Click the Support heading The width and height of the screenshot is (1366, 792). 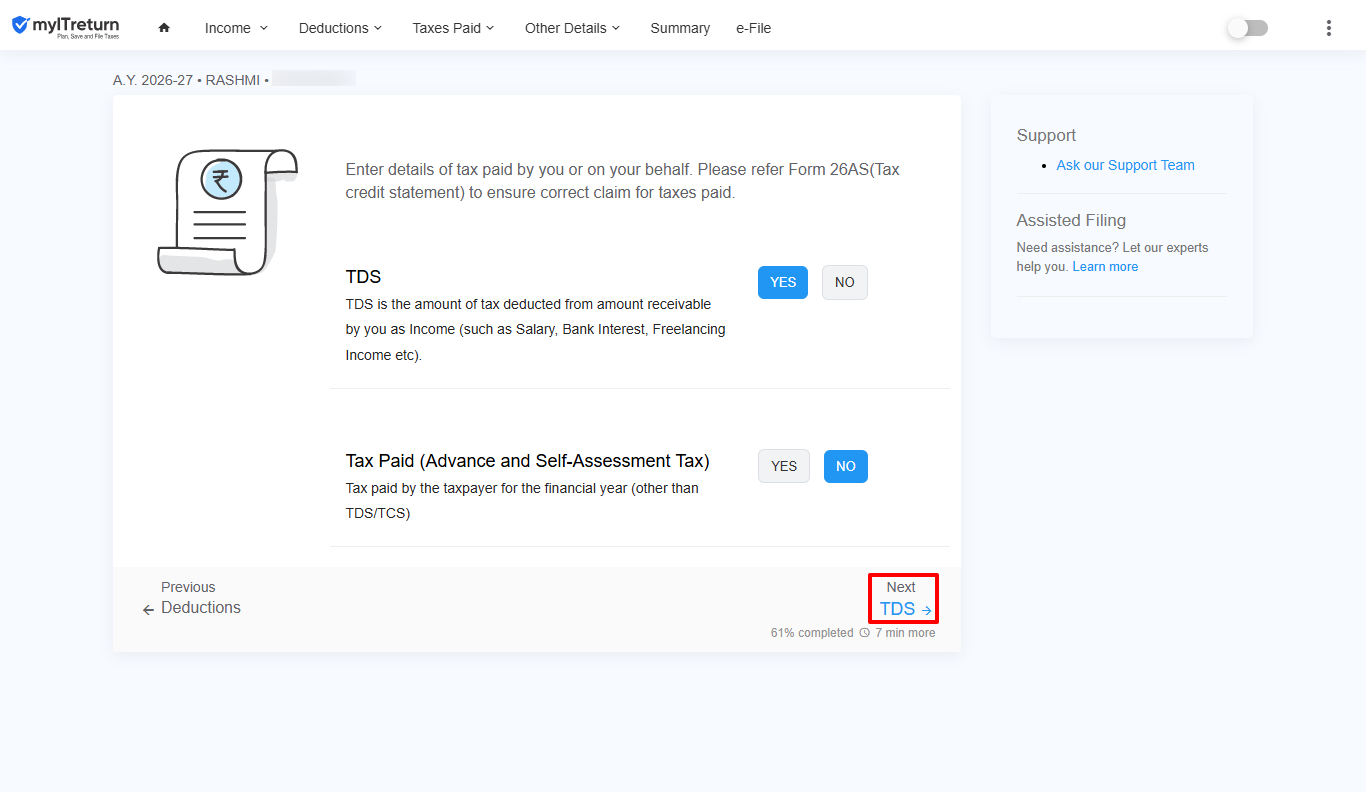1046,135
